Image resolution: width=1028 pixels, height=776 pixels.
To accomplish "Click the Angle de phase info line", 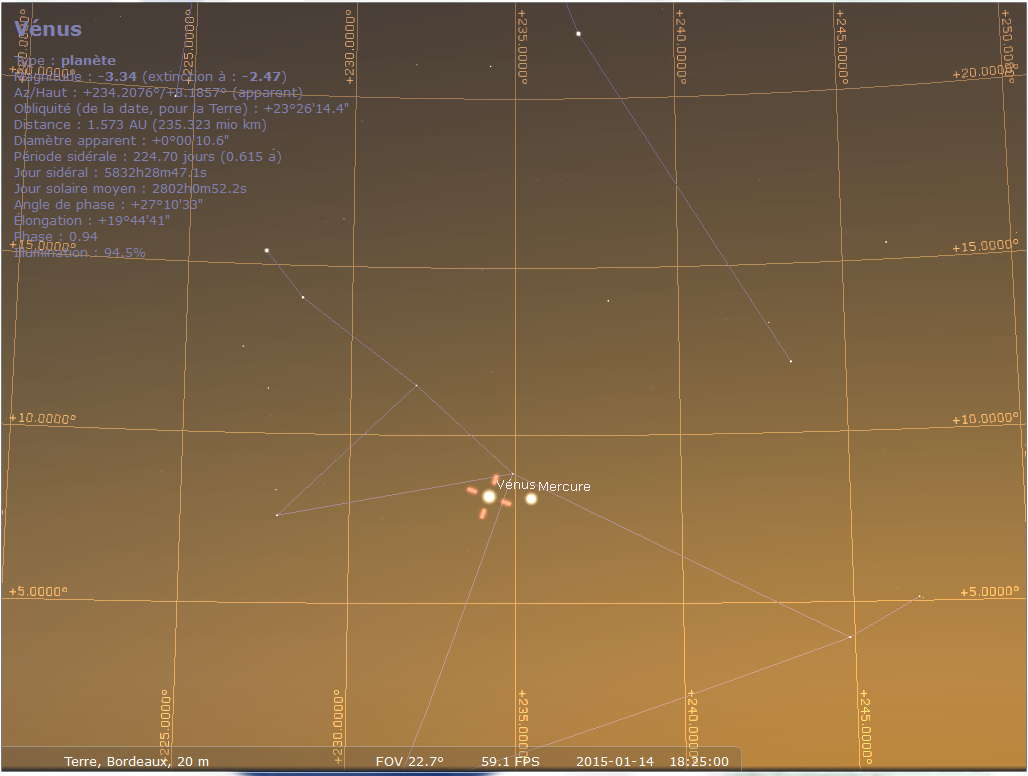I will tap(109, 205).
